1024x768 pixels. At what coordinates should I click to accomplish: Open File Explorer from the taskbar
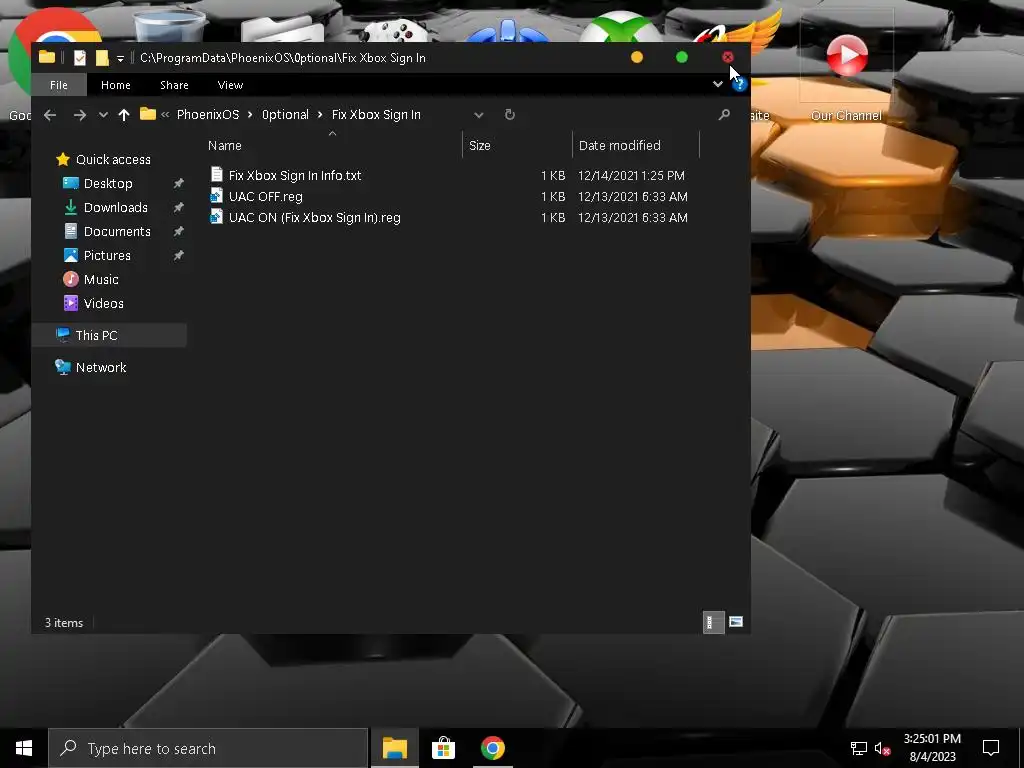[394, 748]
